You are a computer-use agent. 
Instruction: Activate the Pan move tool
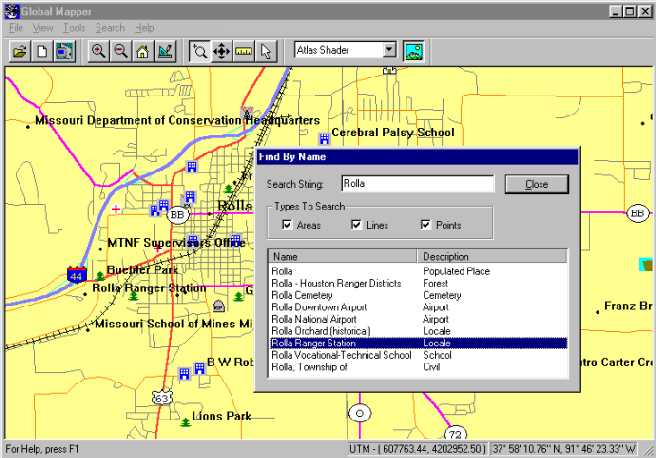click(221, 51)
